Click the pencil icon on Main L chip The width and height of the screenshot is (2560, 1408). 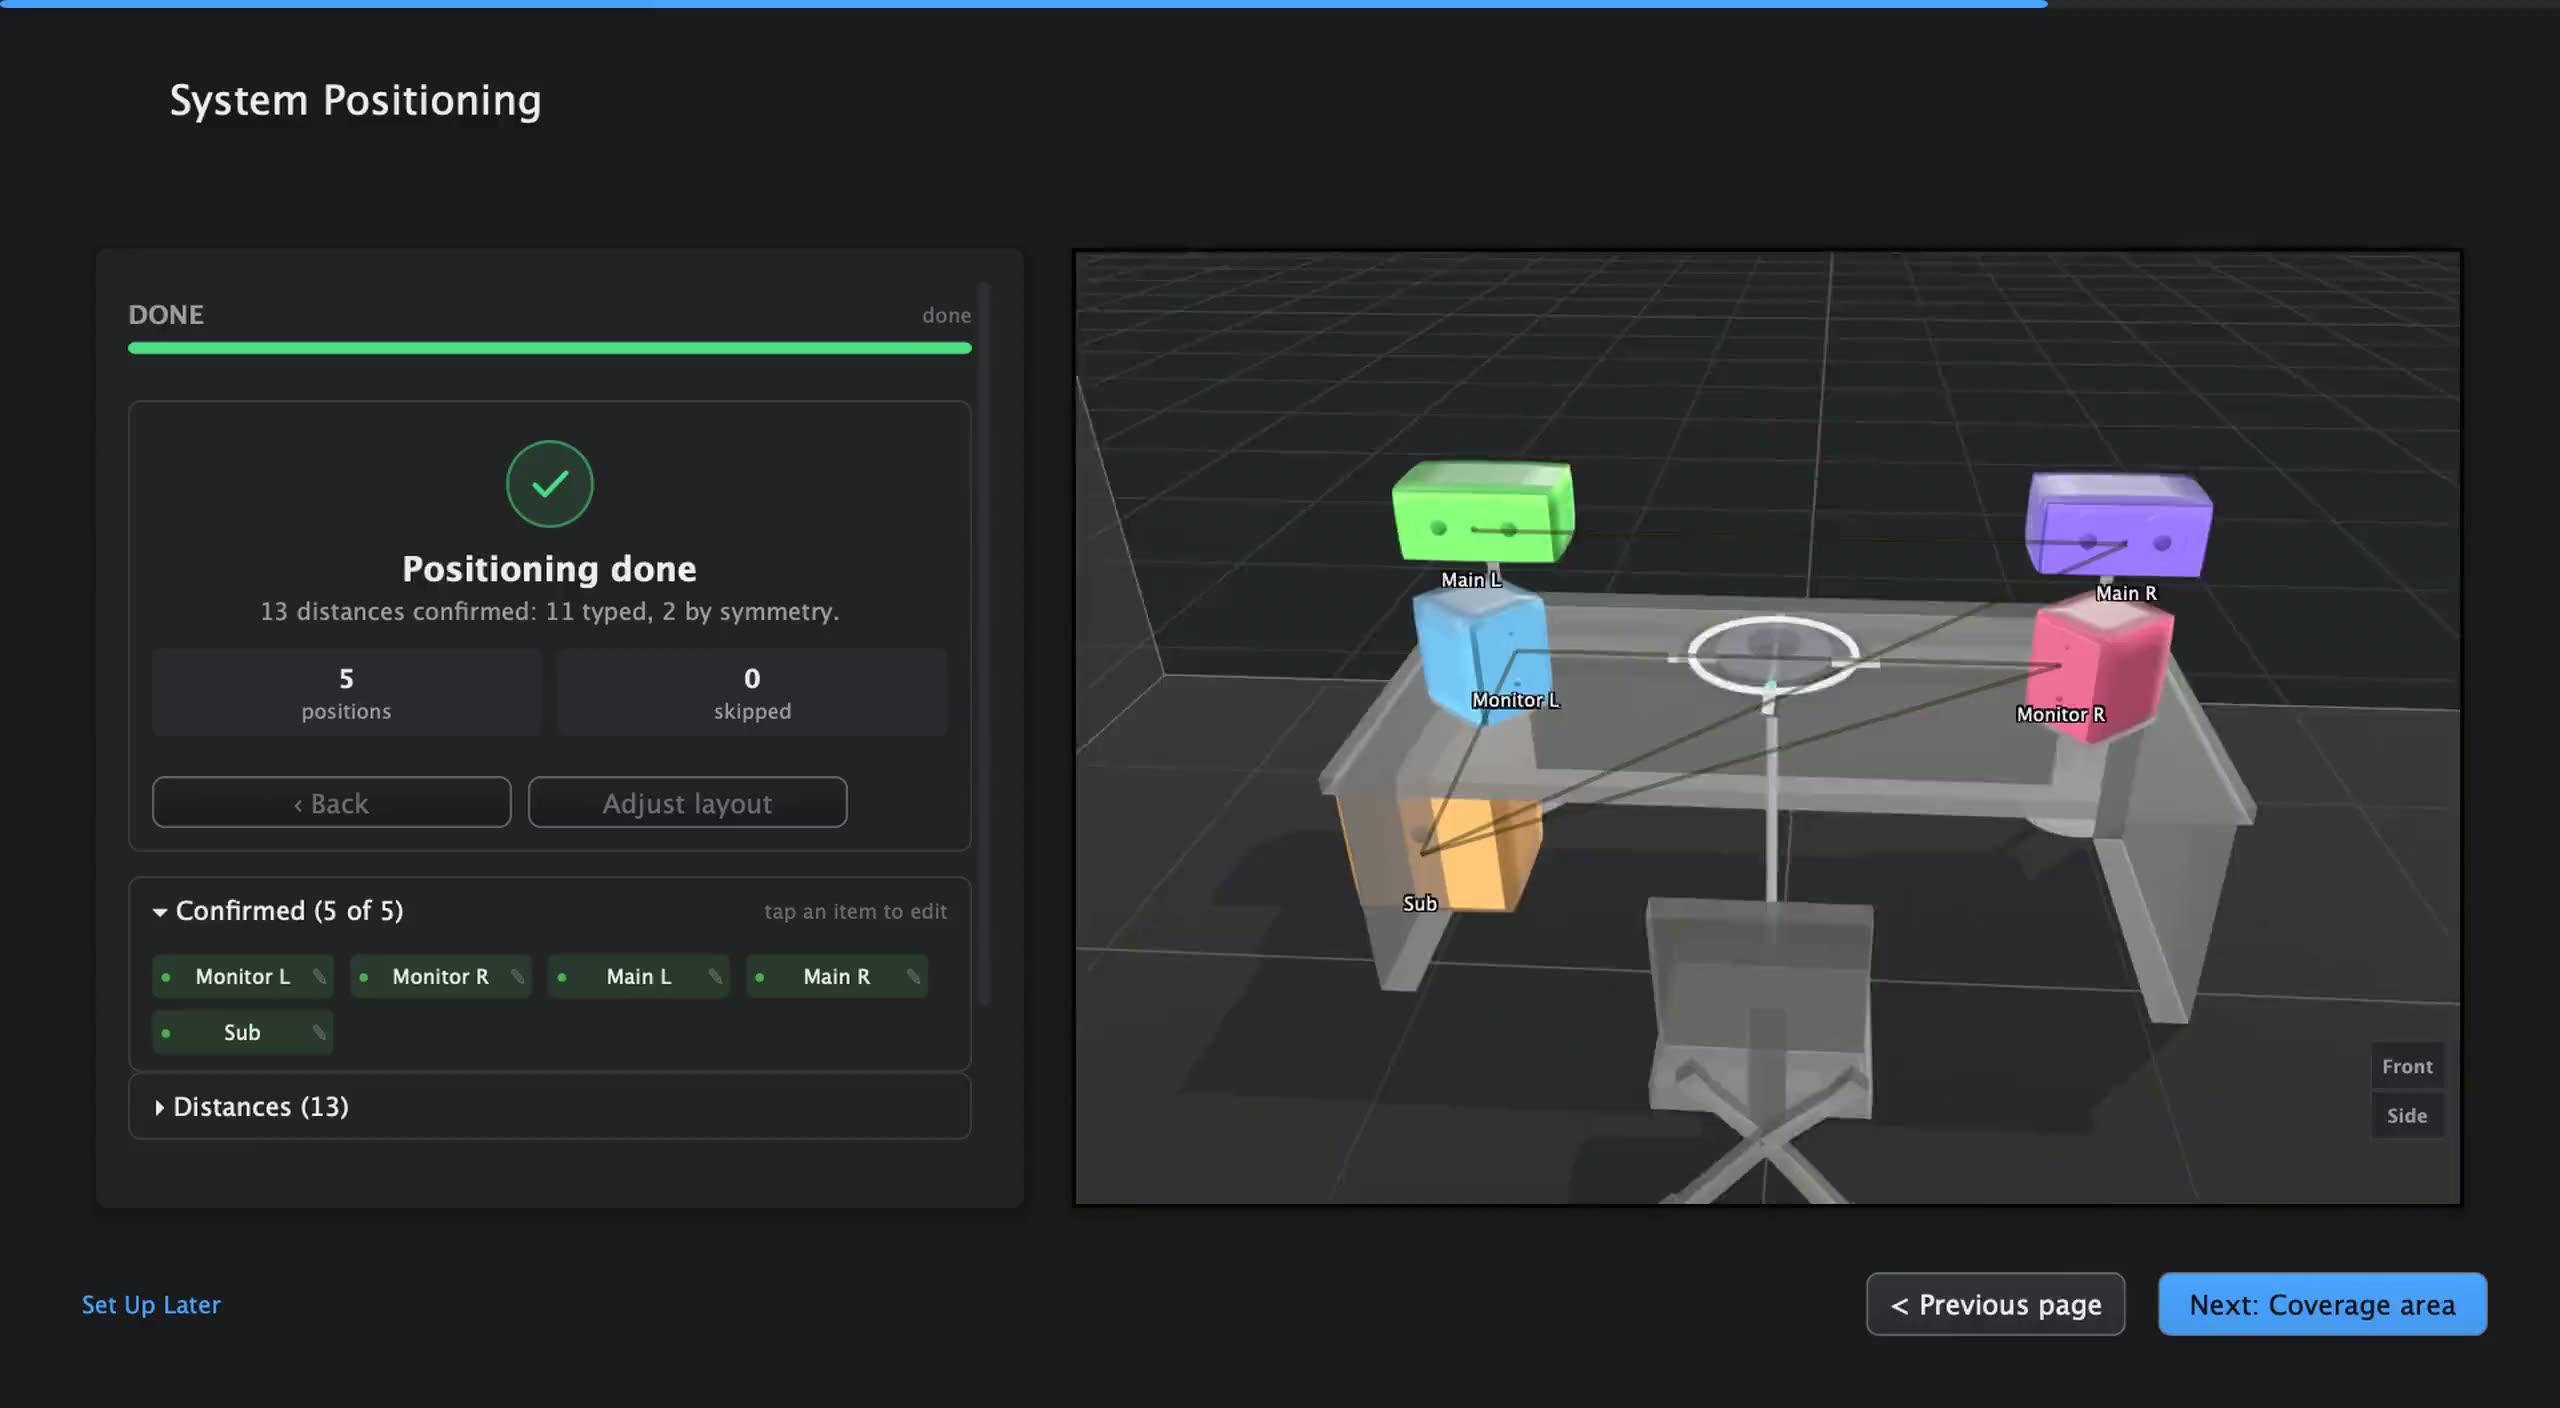(715, 977)
